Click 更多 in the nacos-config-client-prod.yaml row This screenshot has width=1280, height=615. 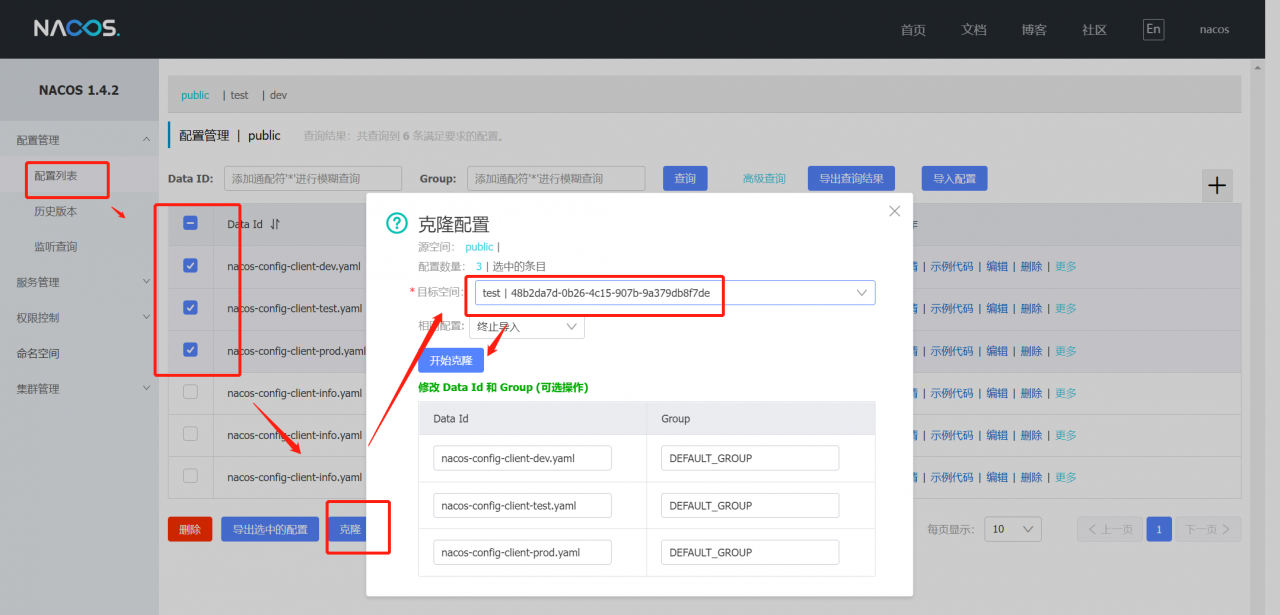pyautogui.click(x=1066, y=350)
